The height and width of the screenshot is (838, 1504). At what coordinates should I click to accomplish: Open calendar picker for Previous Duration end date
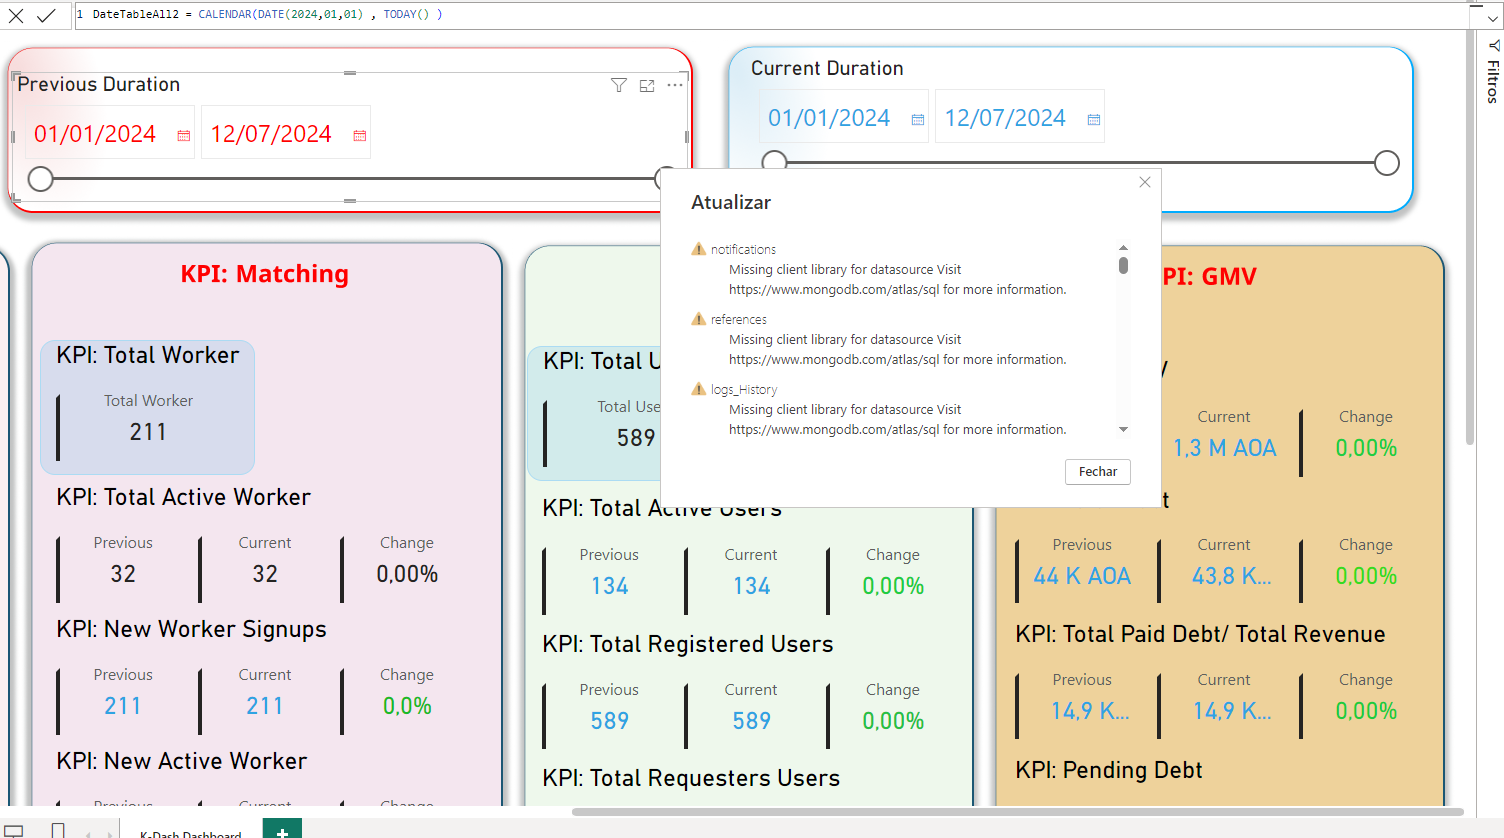[x=360, y=136]
